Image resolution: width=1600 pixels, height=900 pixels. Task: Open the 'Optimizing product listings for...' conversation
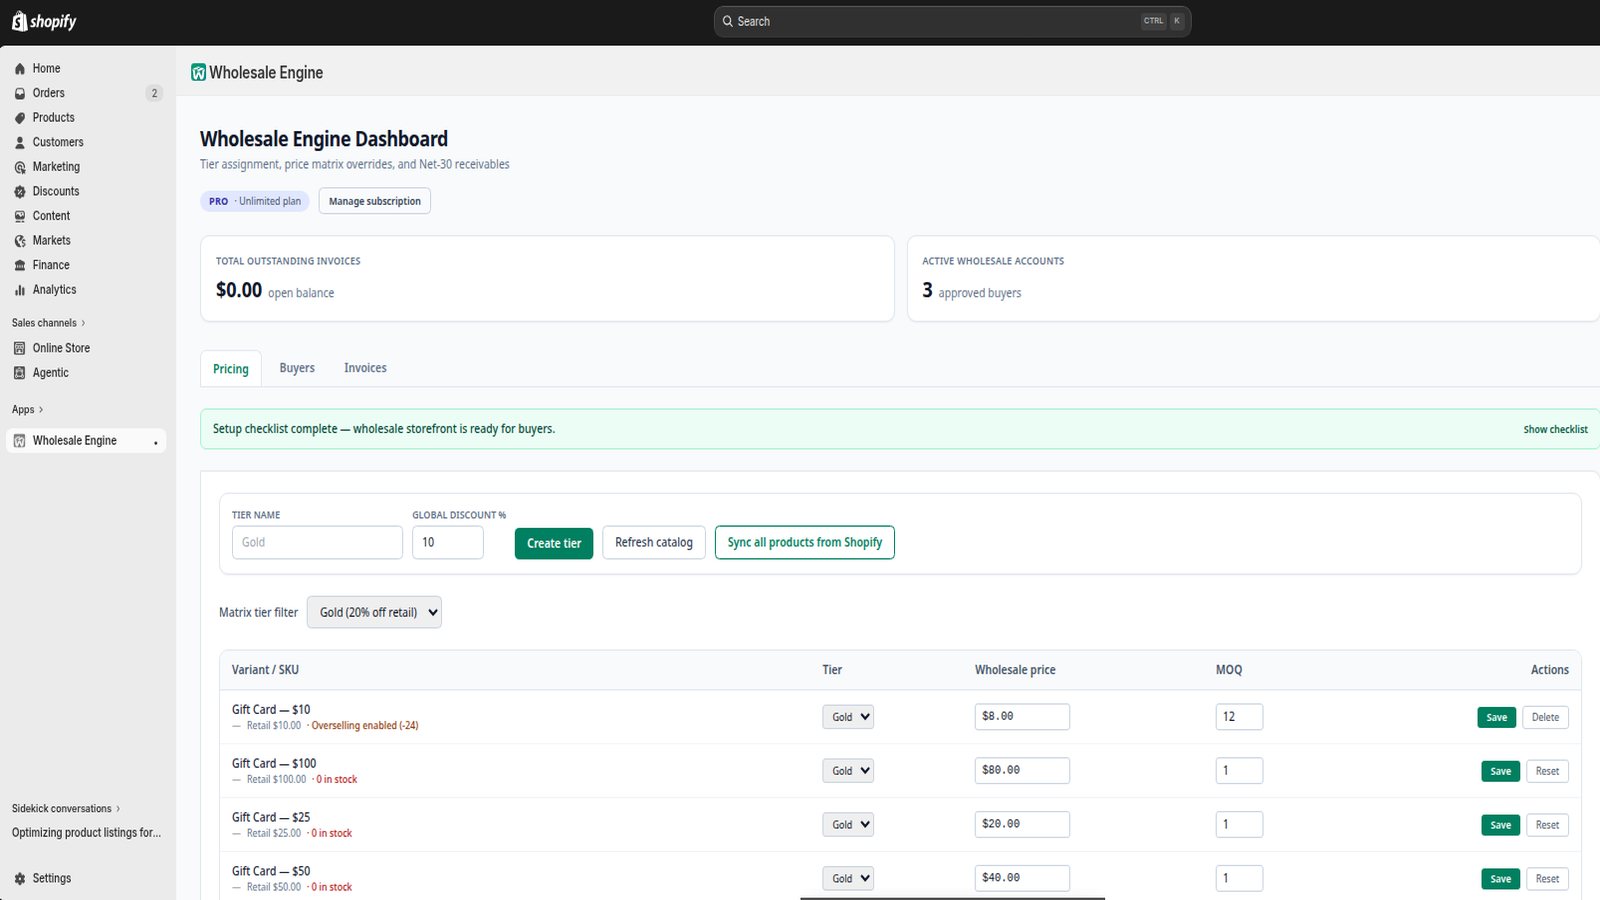[86, 833]
